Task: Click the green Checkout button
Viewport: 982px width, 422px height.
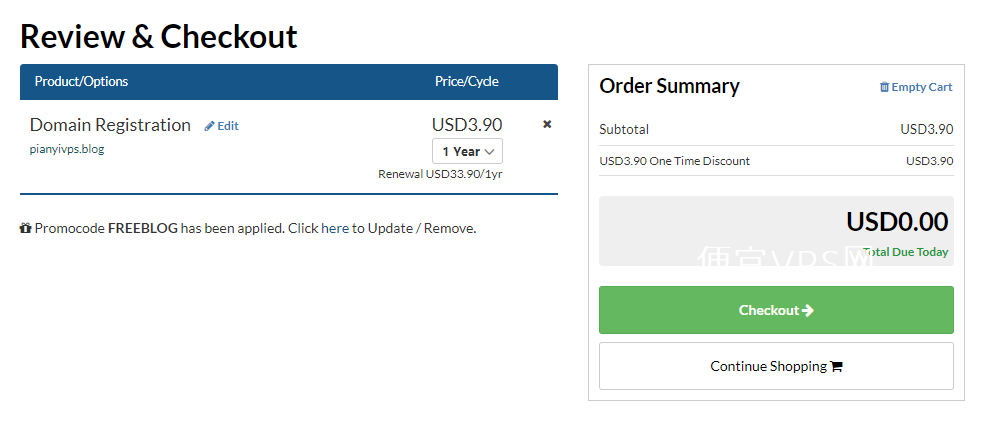Action: tap(776, 310)
